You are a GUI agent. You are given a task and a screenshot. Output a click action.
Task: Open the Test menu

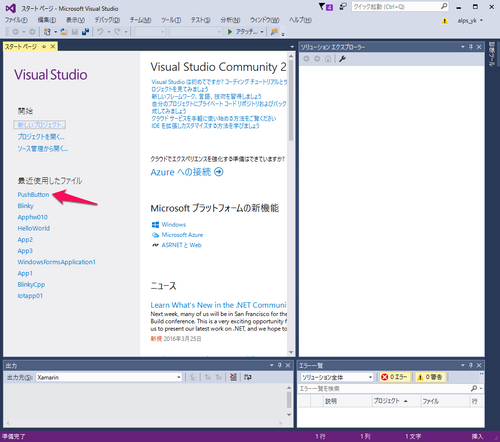click(x=200, y=20)
